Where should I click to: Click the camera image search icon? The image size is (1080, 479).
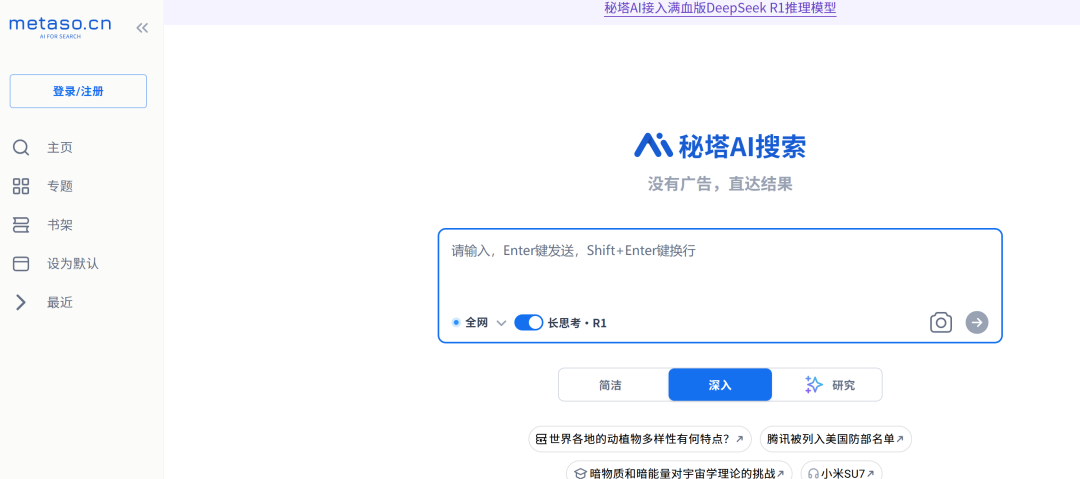tap(941, 322)
